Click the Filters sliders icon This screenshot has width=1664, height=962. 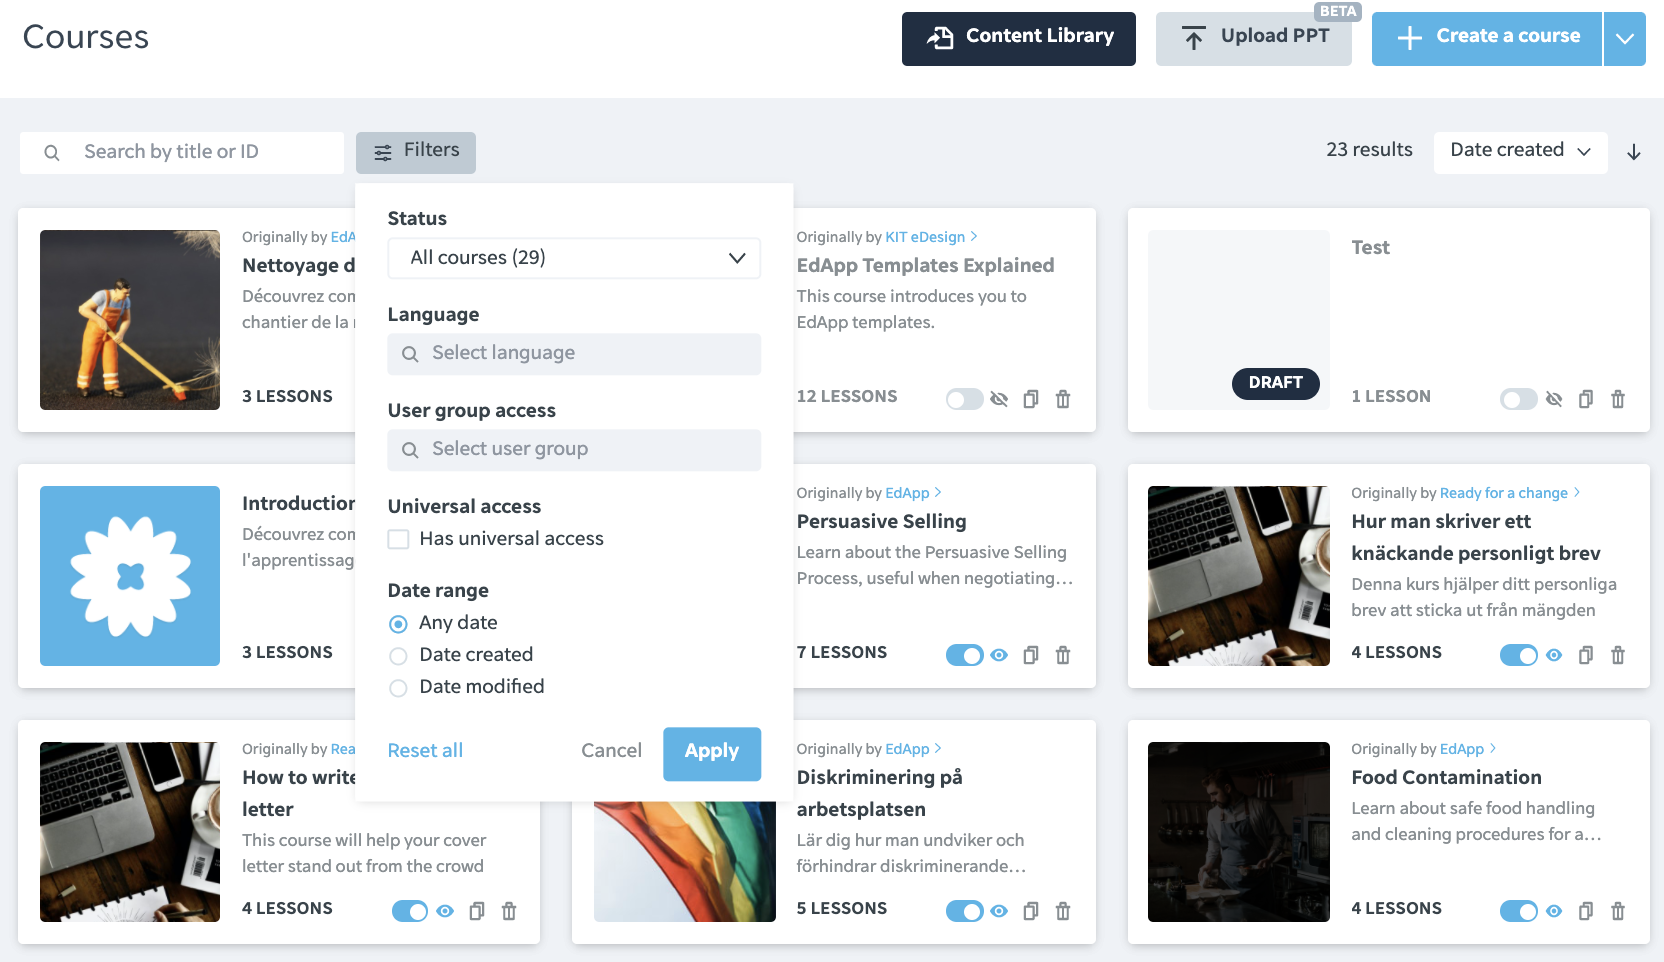(383, 152)
